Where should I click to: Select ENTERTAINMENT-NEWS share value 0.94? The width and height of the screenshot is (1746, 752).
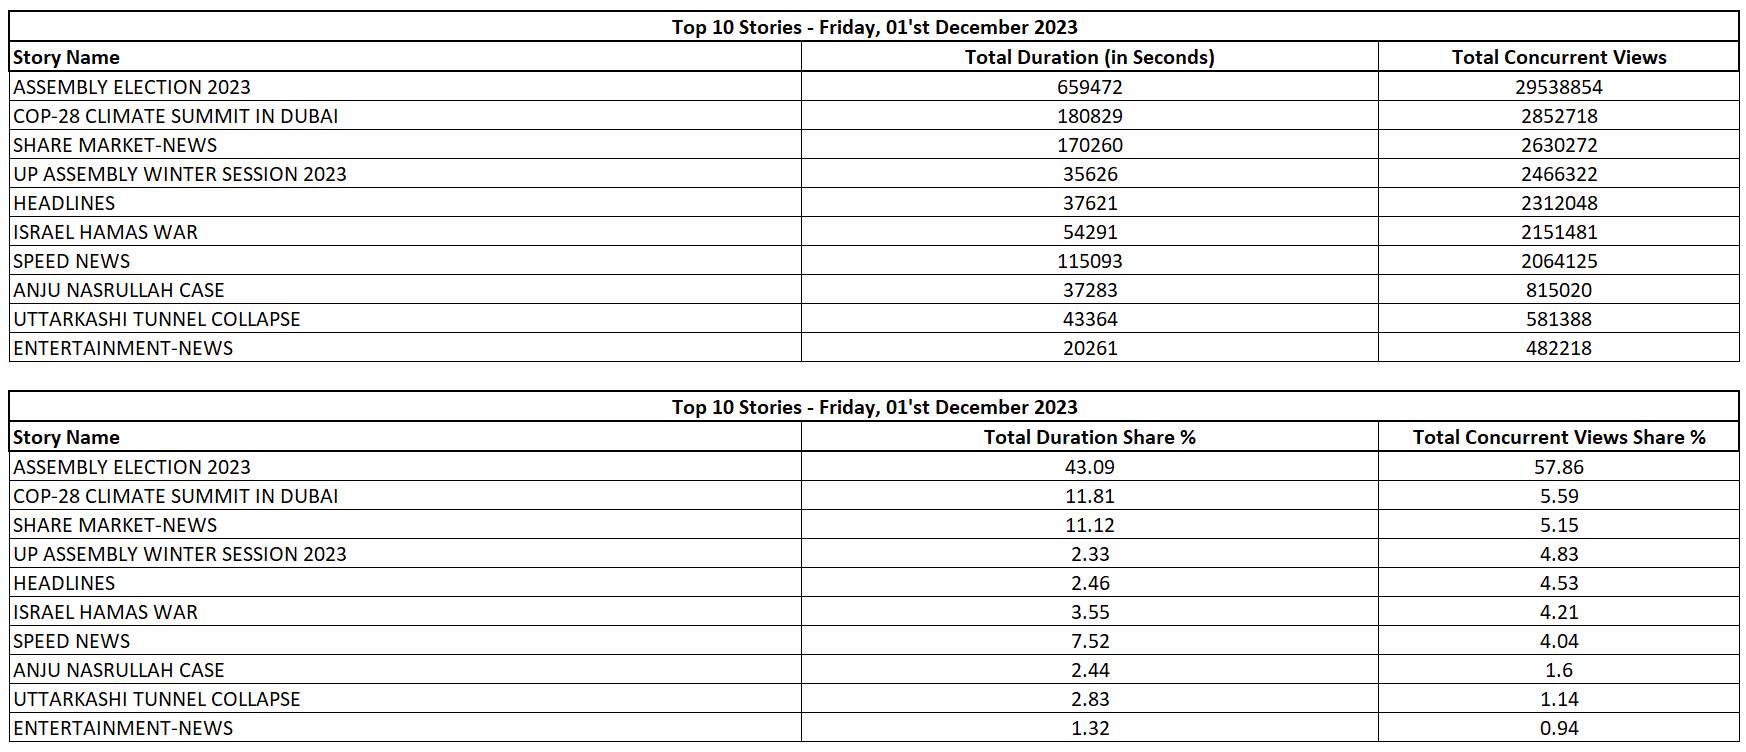point(1558,728)
